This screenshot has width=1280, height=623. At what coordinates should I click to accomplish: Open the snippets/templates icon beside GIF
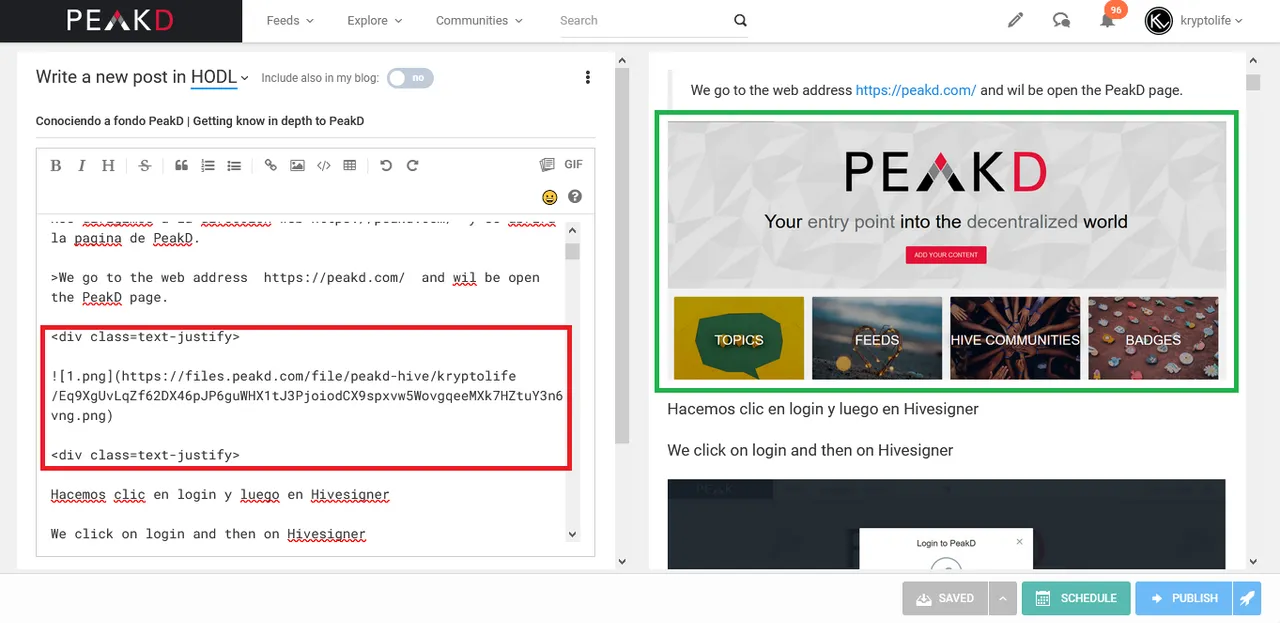point(546,165)
